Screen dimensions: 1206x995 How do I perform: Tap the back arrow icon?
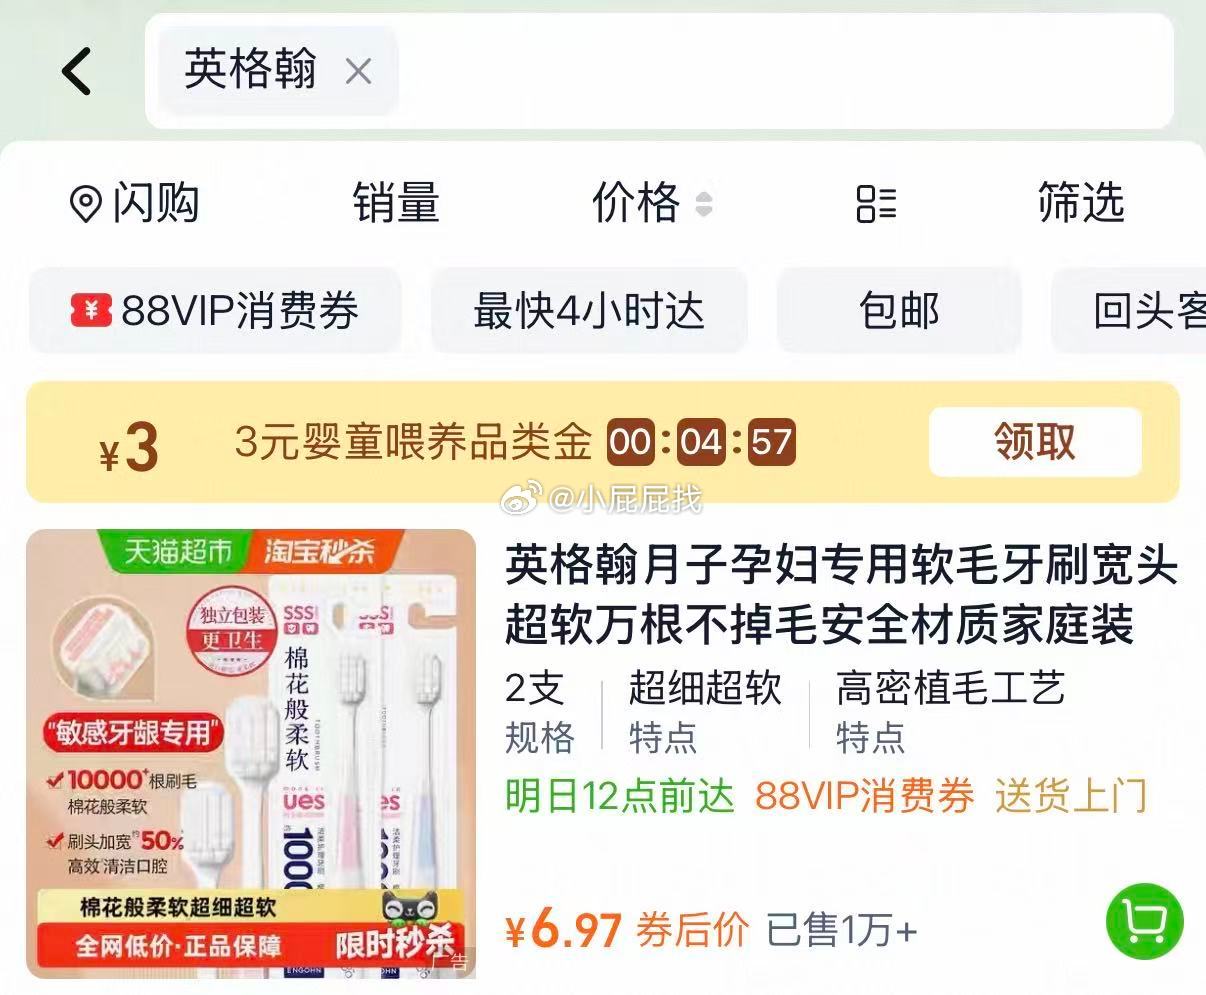77,71
